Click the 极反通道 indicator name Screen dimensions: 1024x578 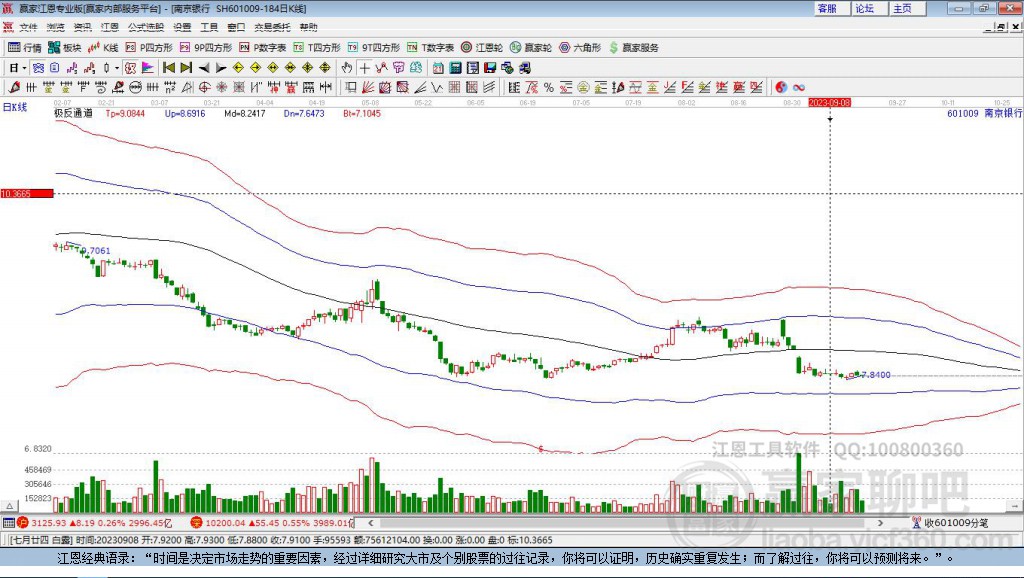coord(73,113)
